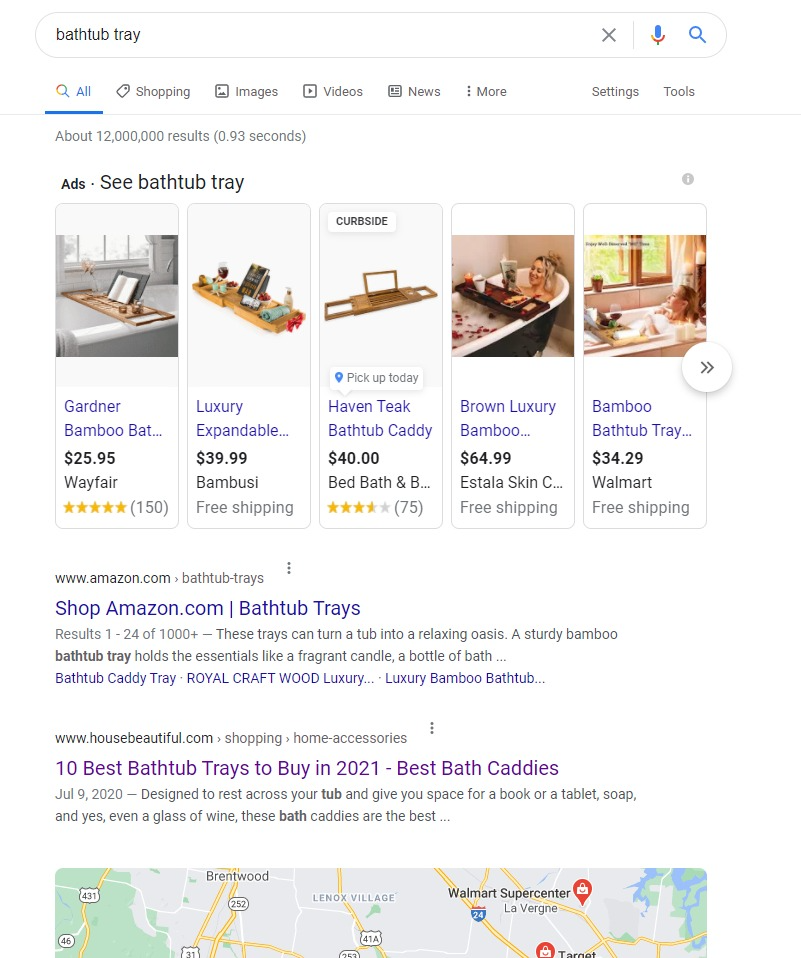
Task: Click the magnifying glass search icon
Action: coord(697,35)
